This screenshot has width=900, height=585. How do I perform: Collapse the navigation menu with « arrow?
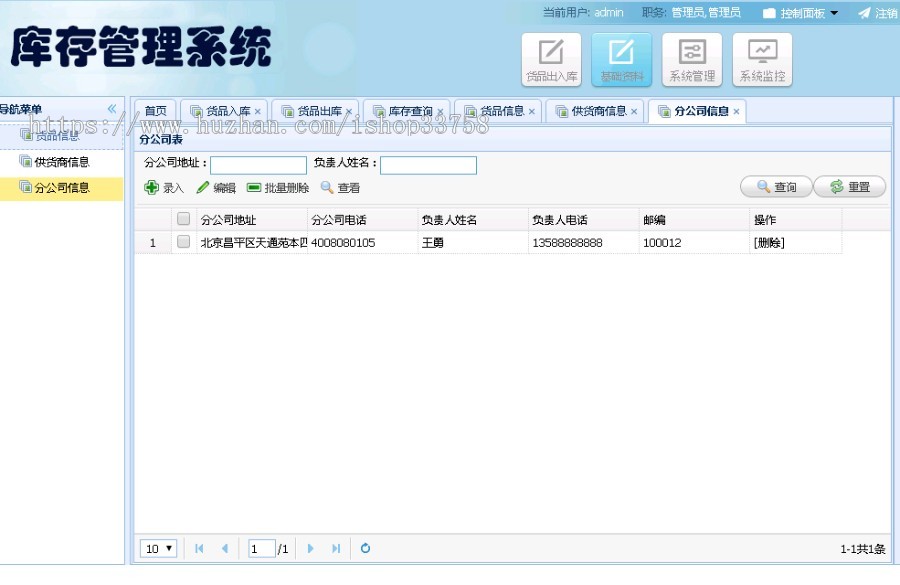[x=112, y=110]
